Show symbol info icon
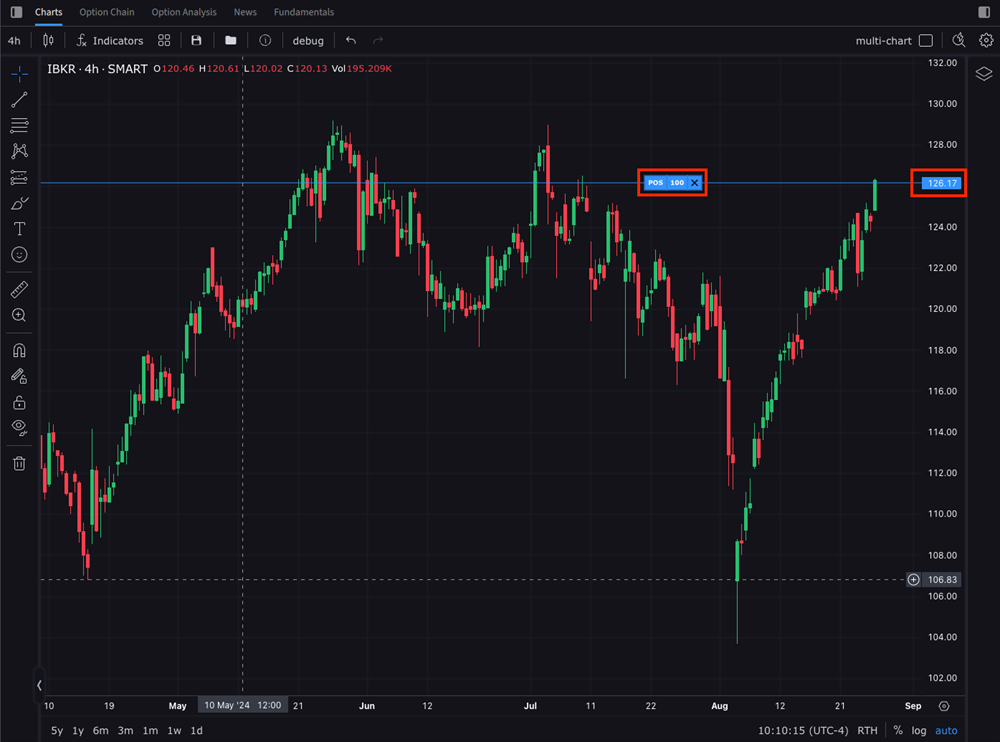This screenshot has width=1000, height=742. (265, 40)
